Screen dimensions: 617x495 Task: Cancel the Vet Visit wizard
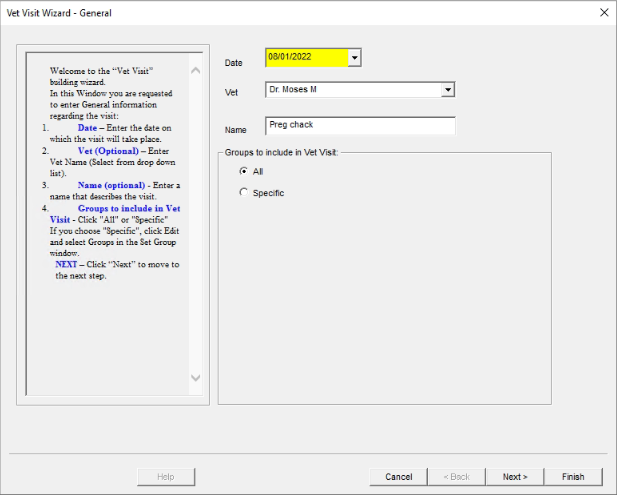pyautogui.click(x=399, y=477)
